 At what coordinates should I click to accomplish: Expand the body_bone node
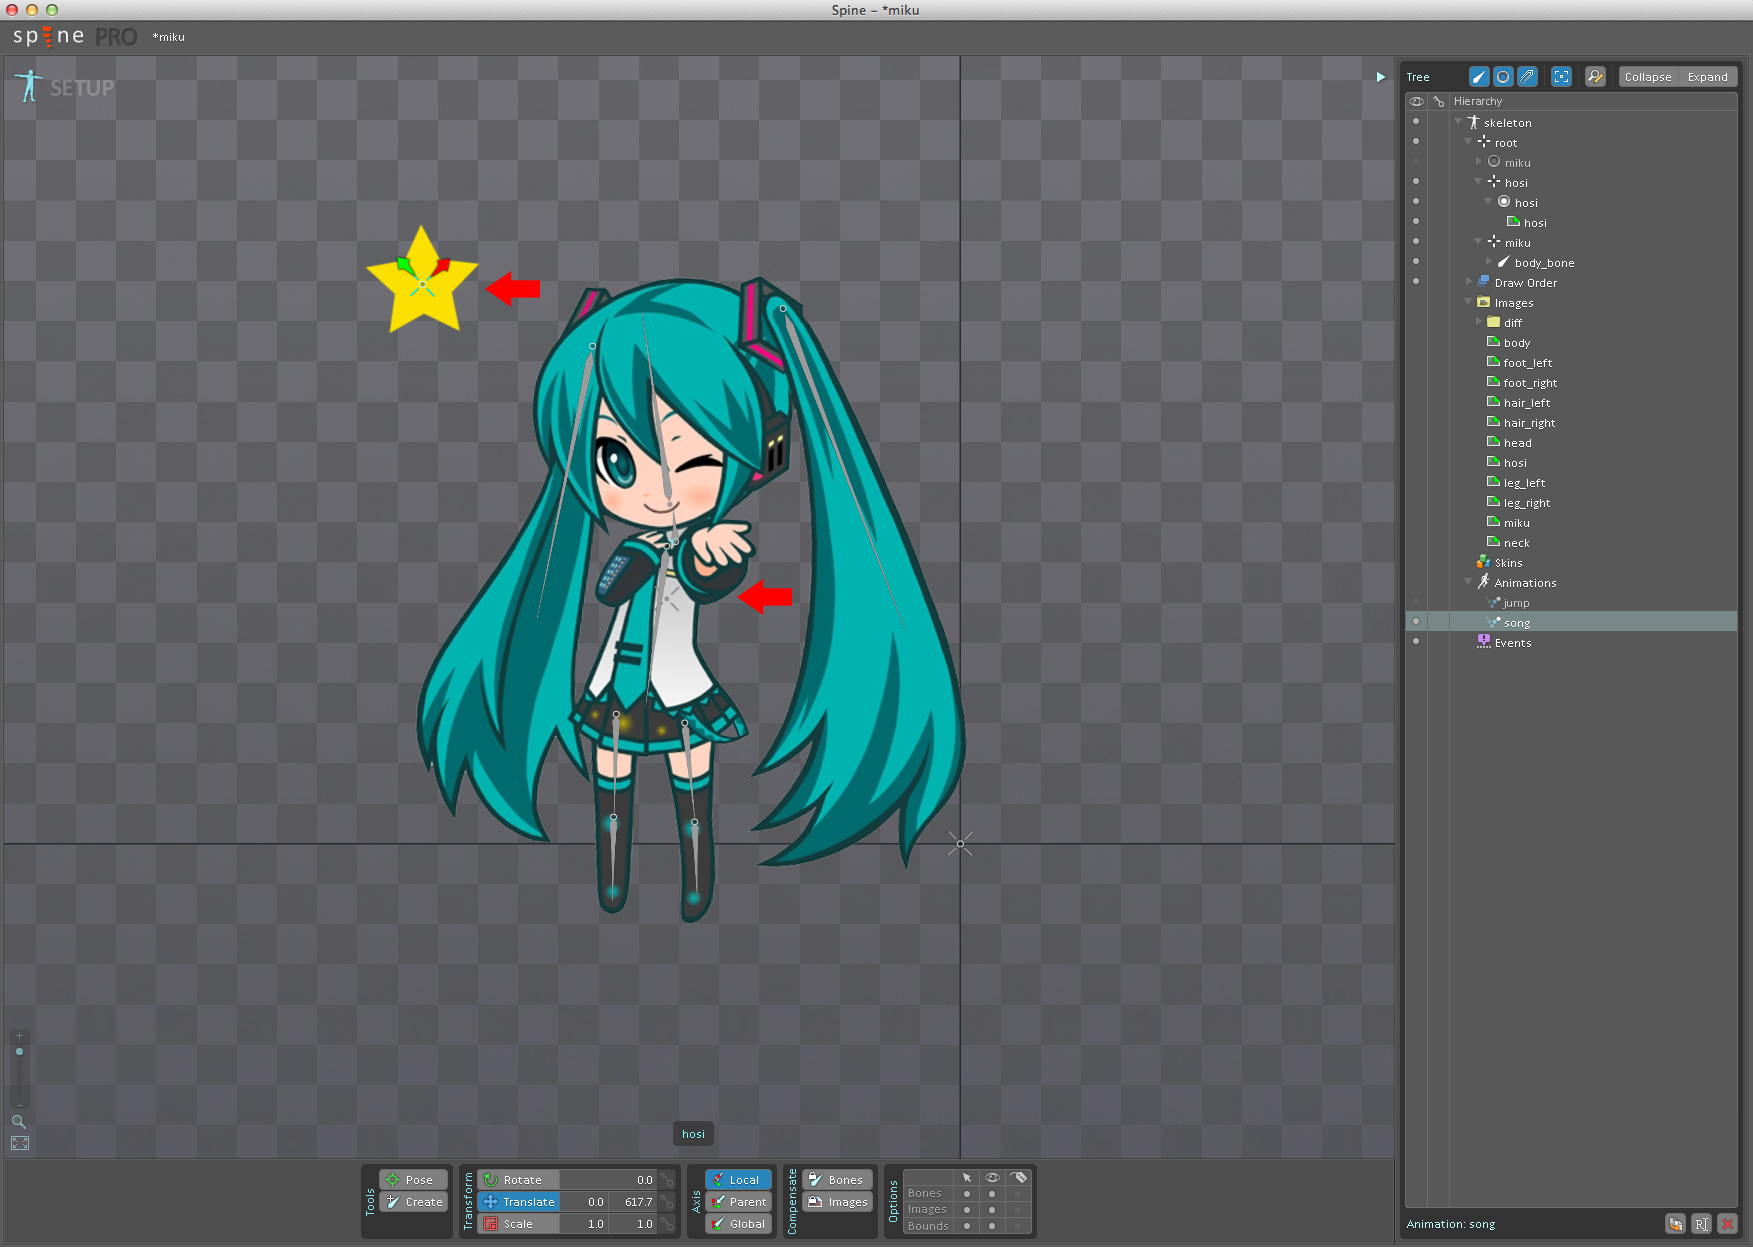pos(1489,262)
